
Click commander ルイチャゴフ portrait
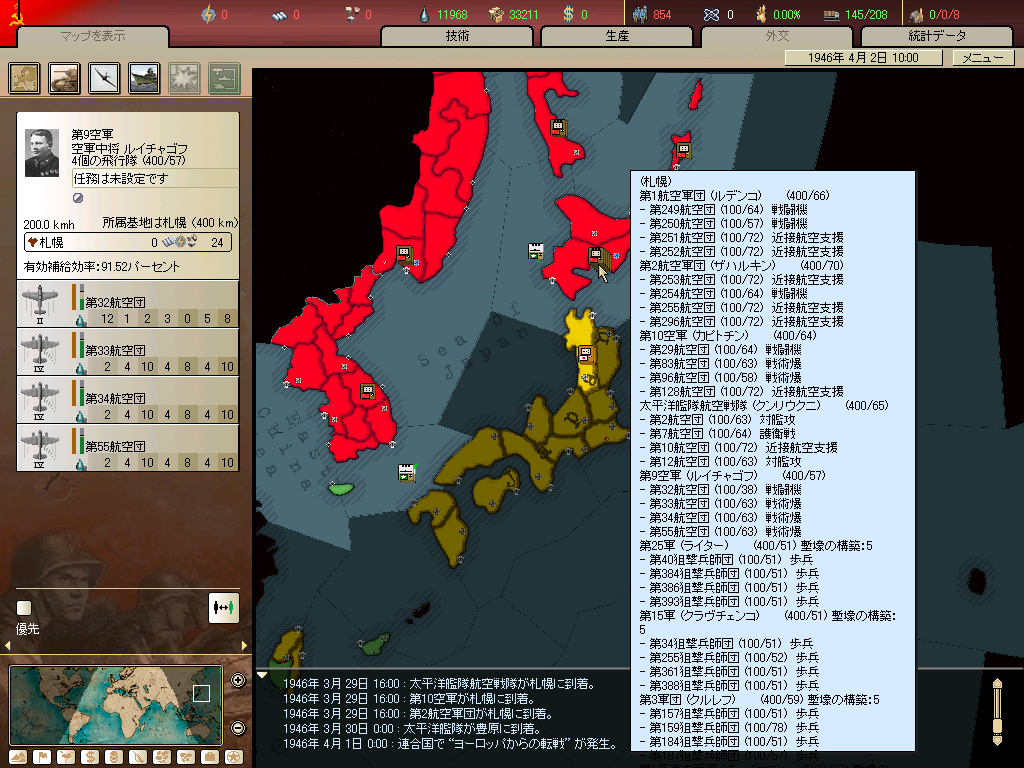click(x=42, y=153)
